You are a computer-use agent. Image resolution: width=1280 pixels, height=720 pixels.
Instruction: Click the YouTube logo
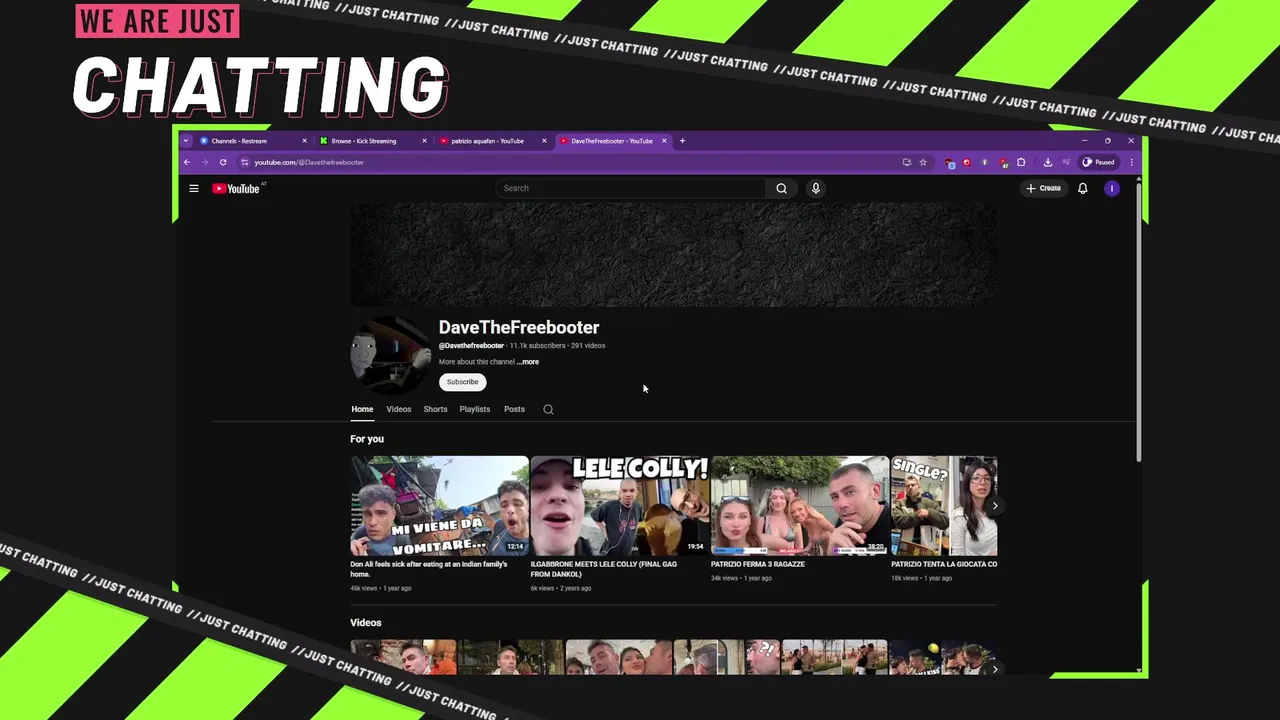coord(236,188)
